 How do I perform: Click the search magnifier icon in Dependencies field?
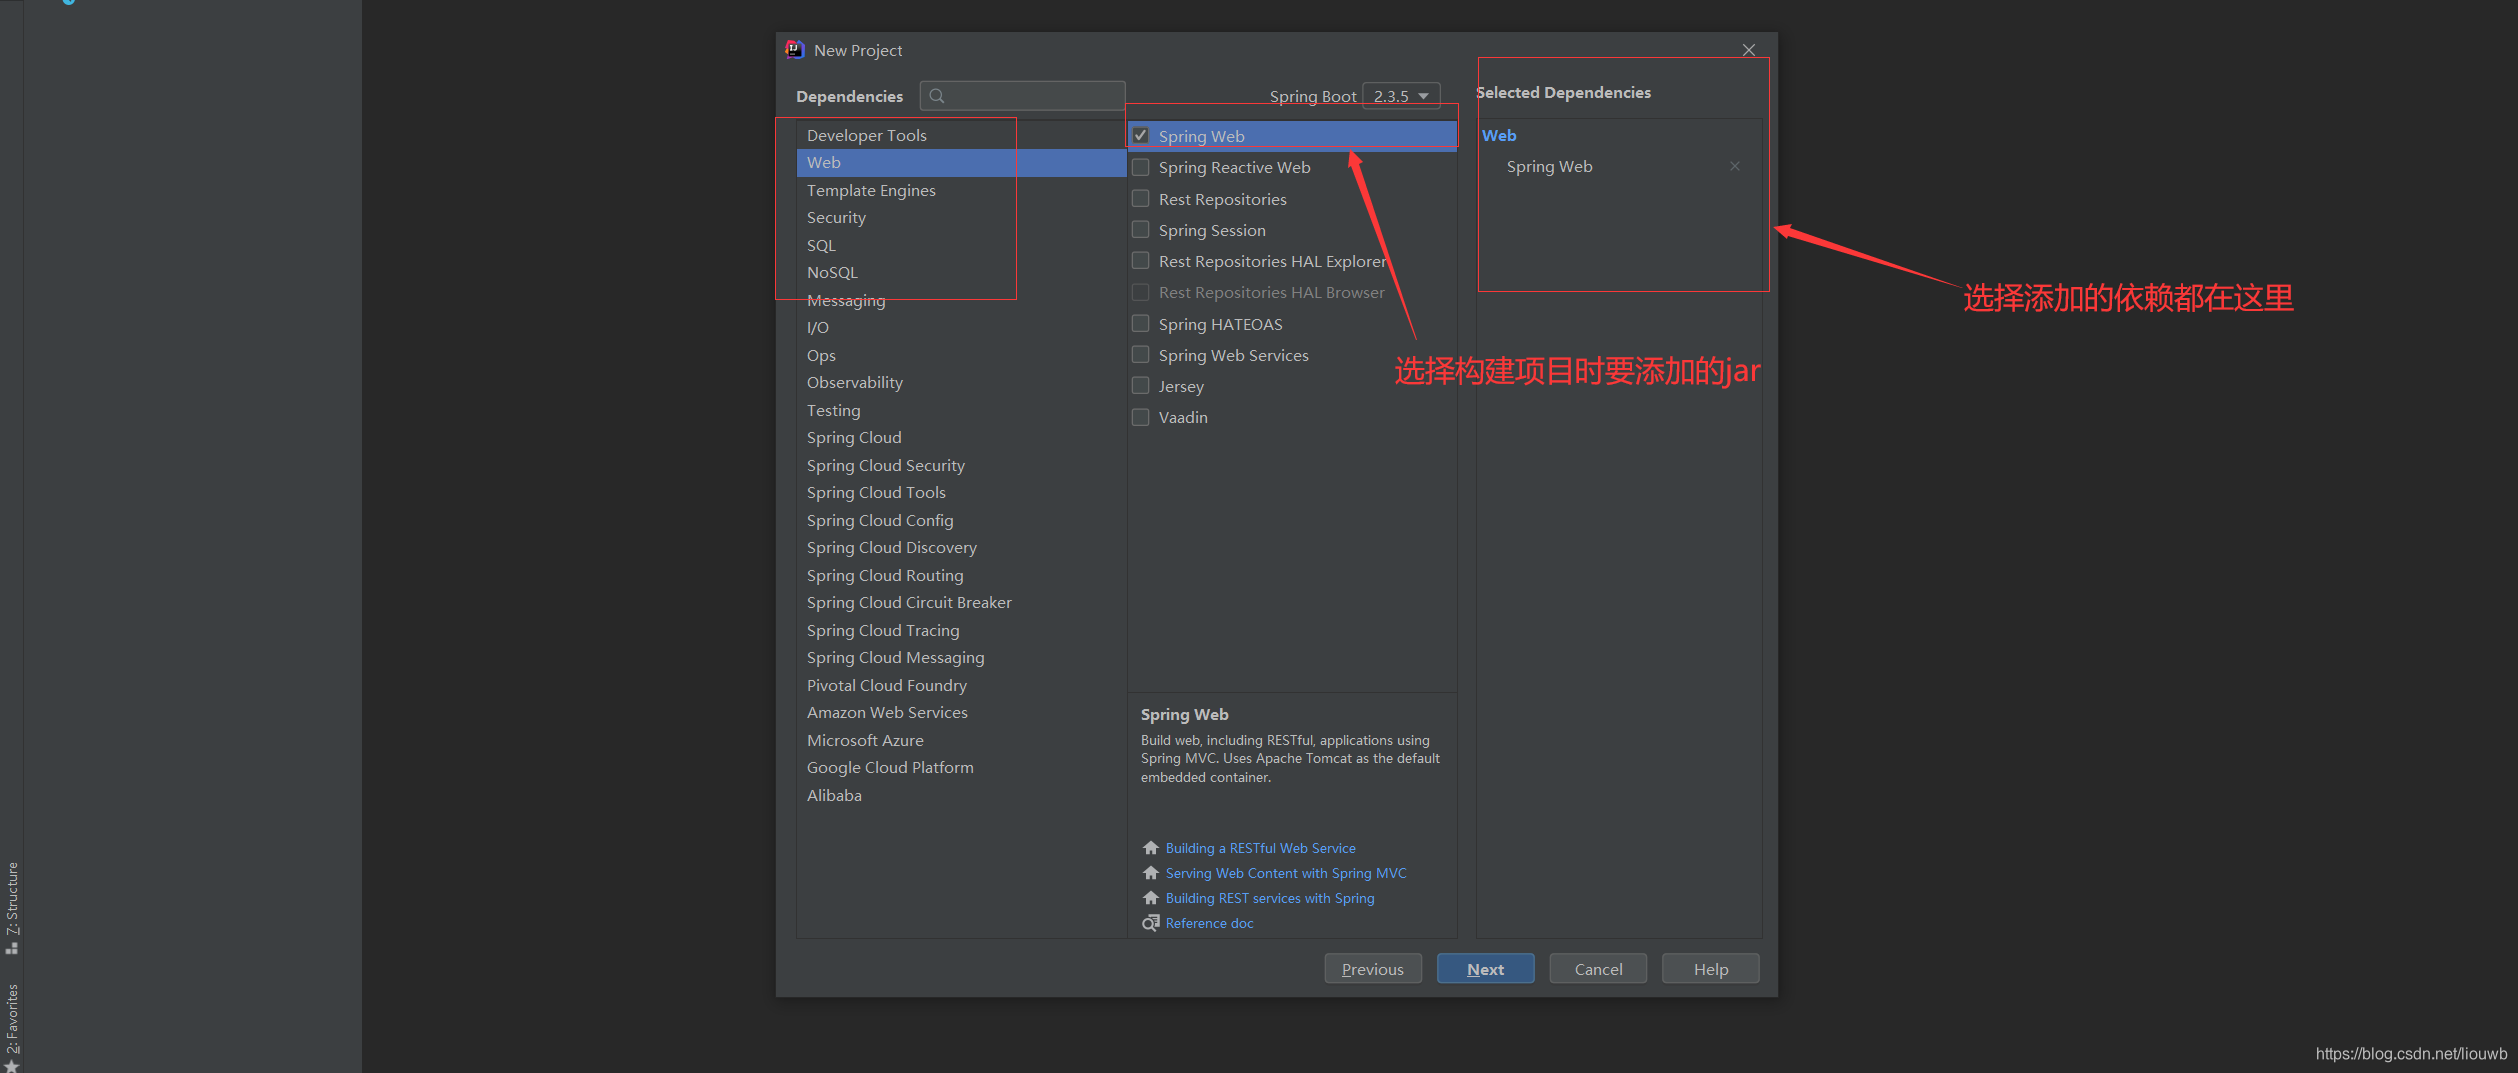tap(937, 96)
